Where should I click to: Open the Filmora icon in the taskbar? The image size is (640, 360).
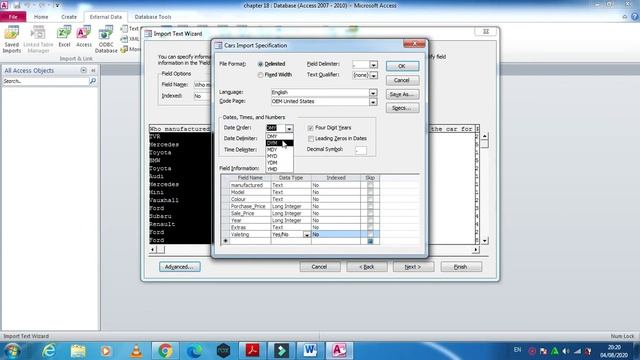(281, 351)
